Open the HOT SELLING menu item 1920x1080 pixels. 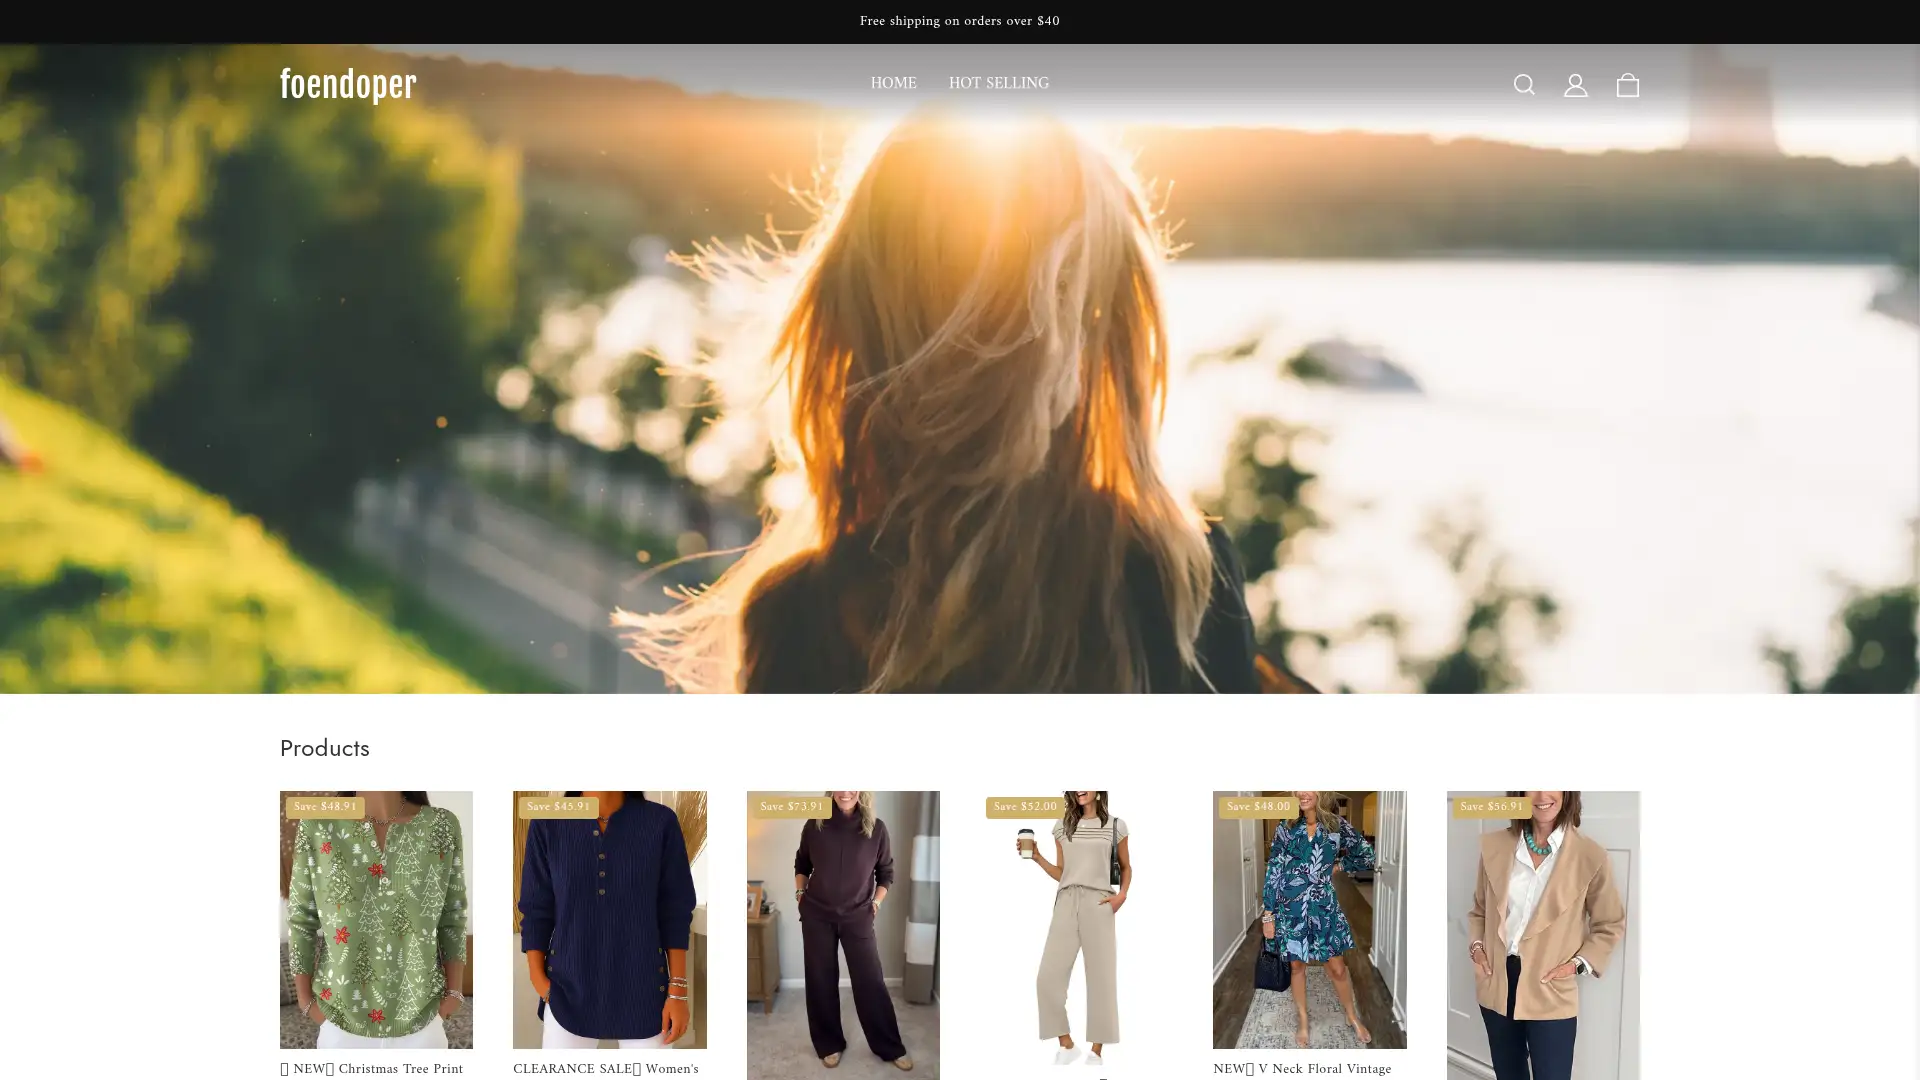pyautogui.click(x=999, y=84)
